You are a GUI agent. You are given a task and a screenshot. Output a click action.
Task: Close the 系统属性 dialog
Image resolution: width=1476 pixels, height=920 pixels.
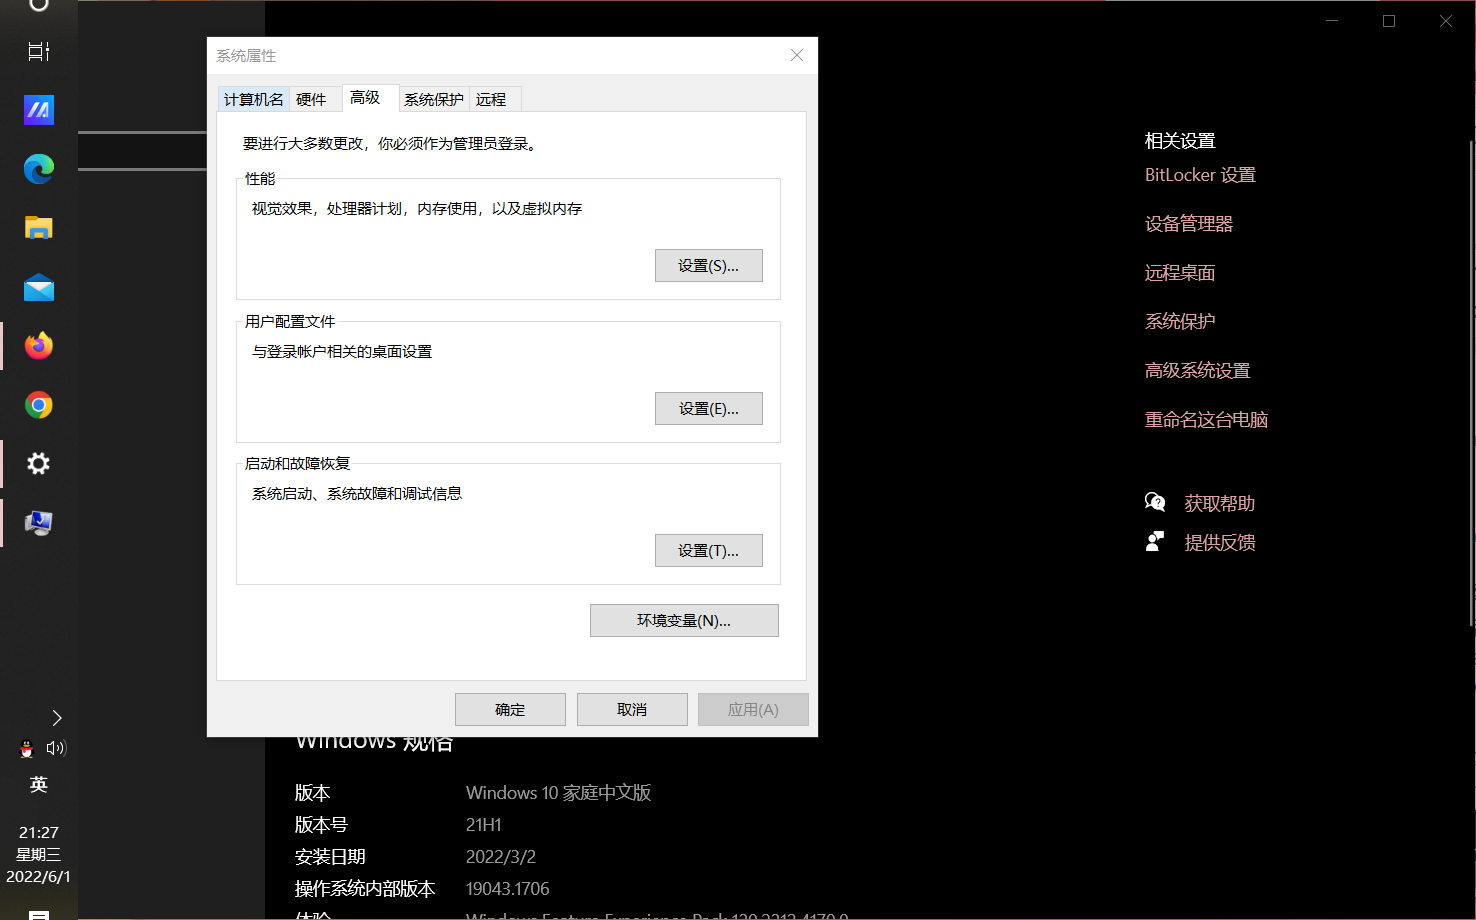(797, 55)
